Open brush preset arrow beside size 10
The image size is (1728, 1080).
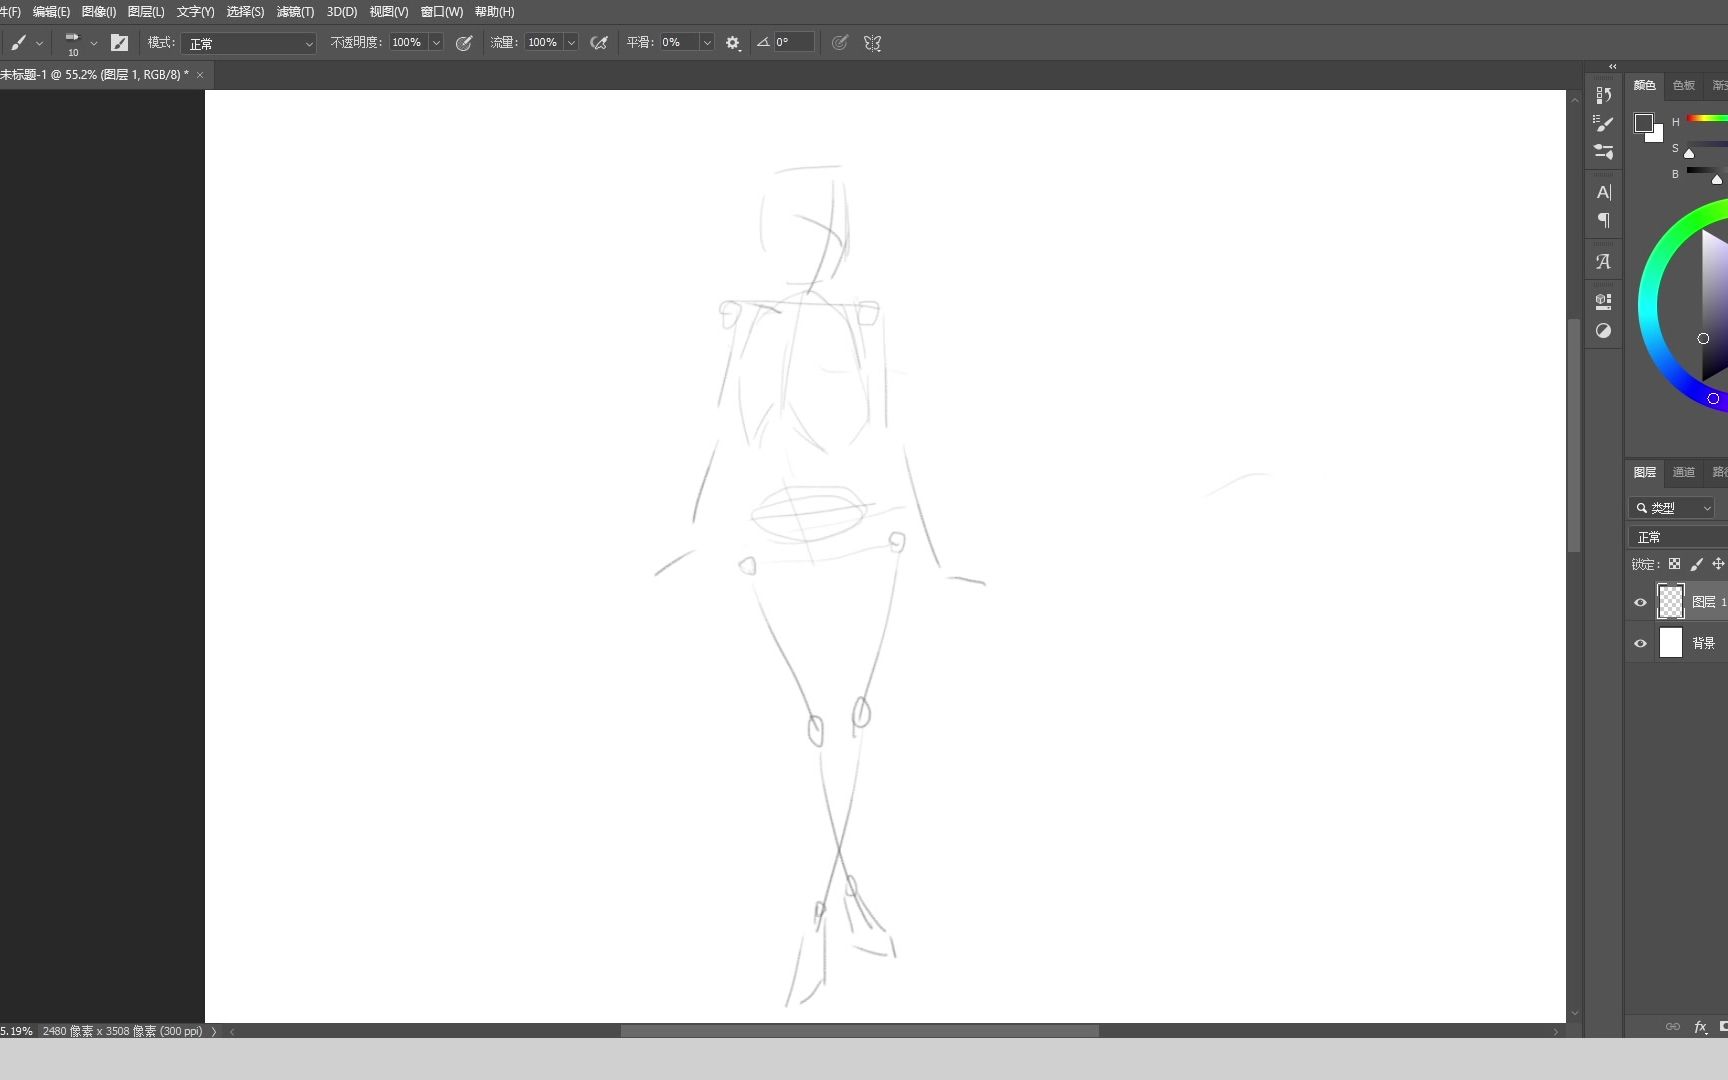(x=93, y=44)
